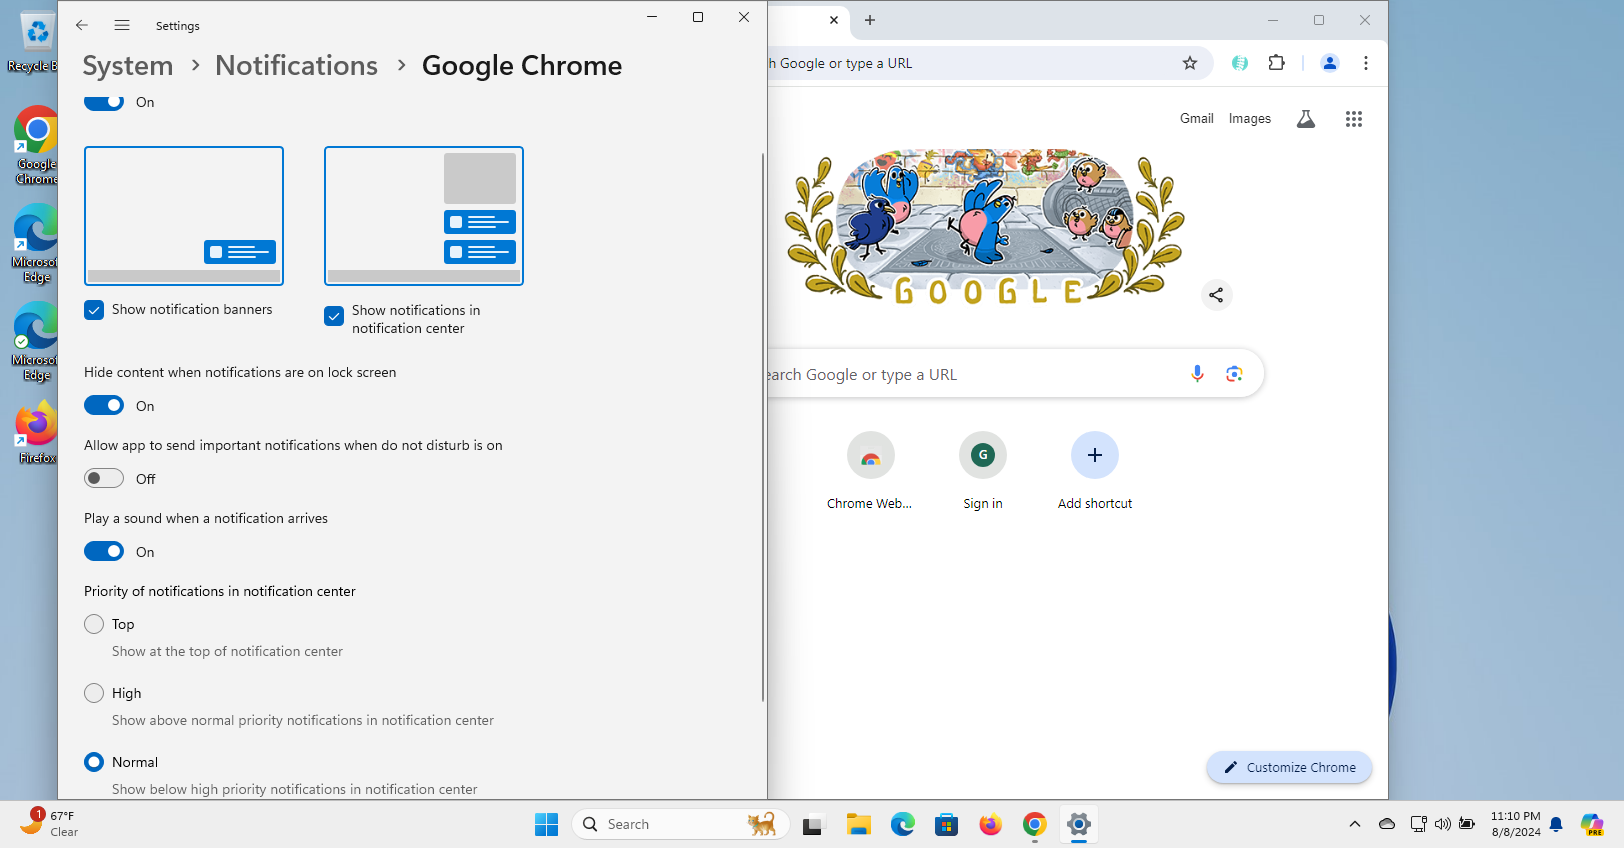Open Search Labs flask icon
The width and height of the screenshot is (1624, 848).
pyautogui.click(x=1306, y=119)
